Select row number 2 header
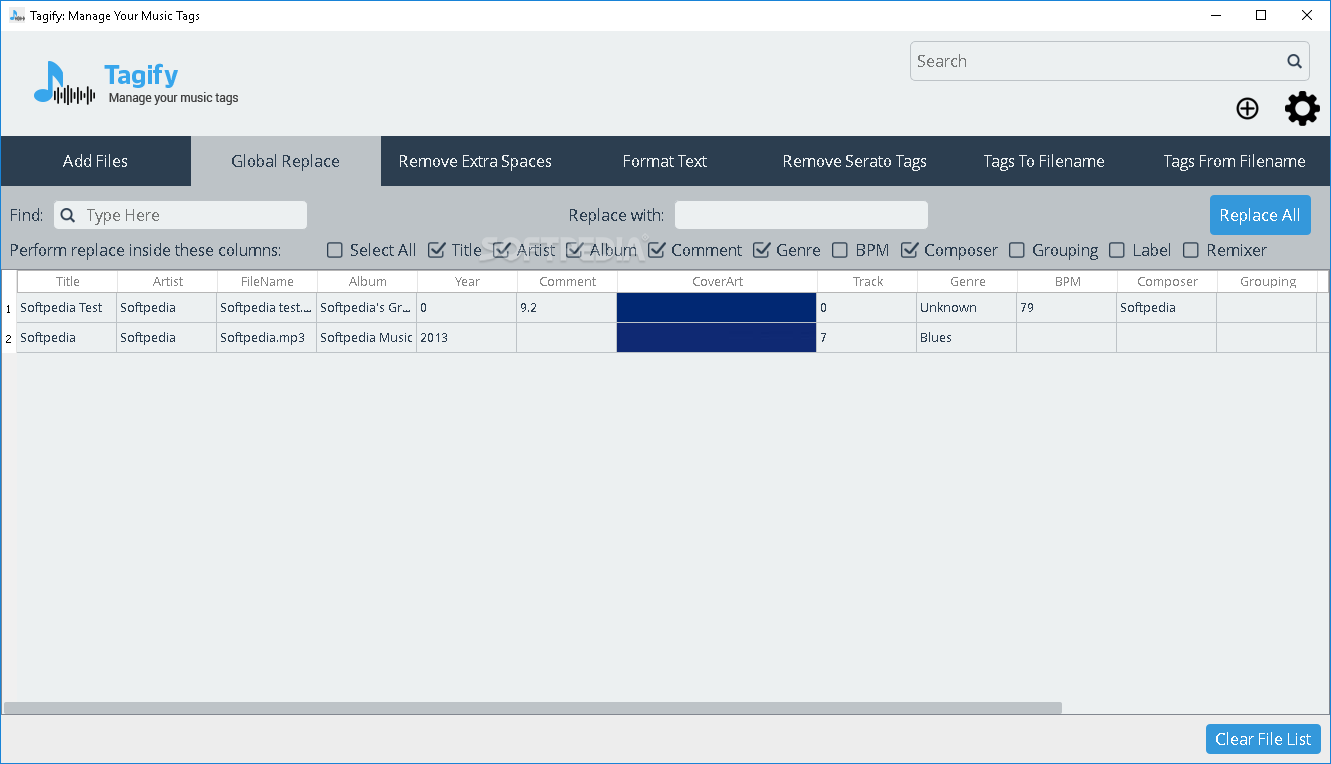This screenshot has width=1331, height=764. pyautogui.click(x=9, y=338)
